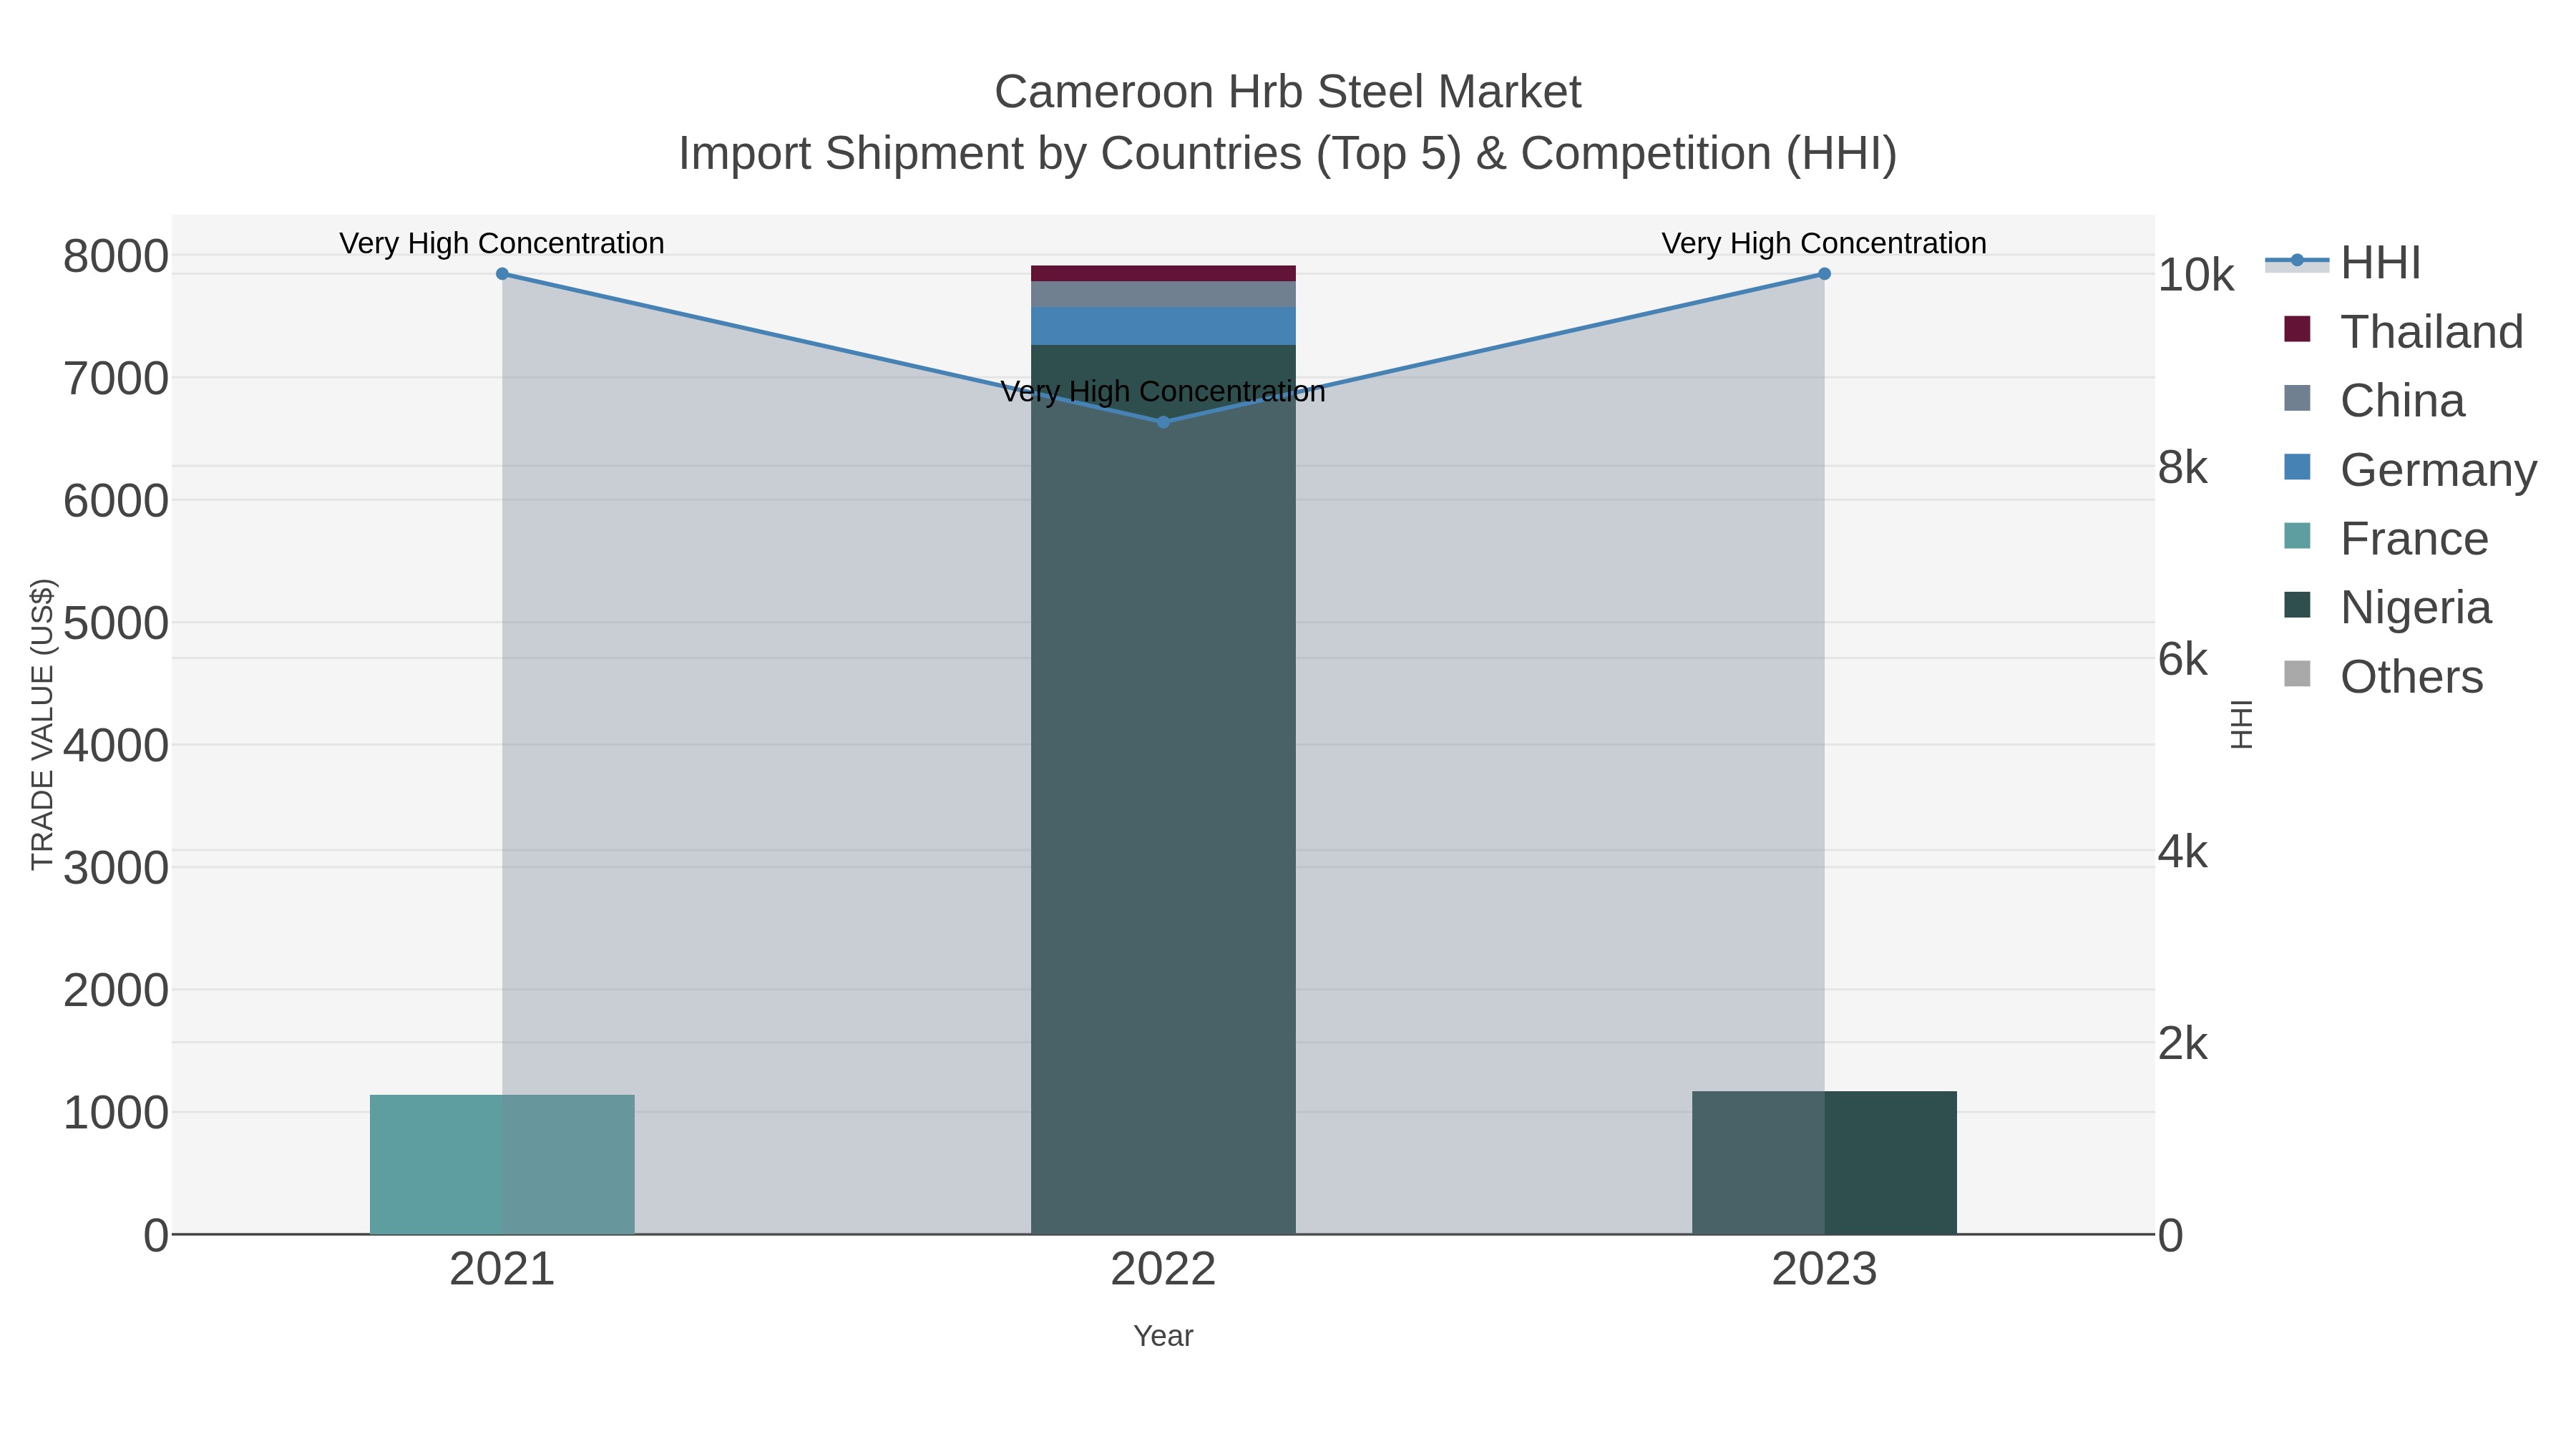Click the Others legend color swatch
This screenshot has width=2576, height=1449.
2298,674
